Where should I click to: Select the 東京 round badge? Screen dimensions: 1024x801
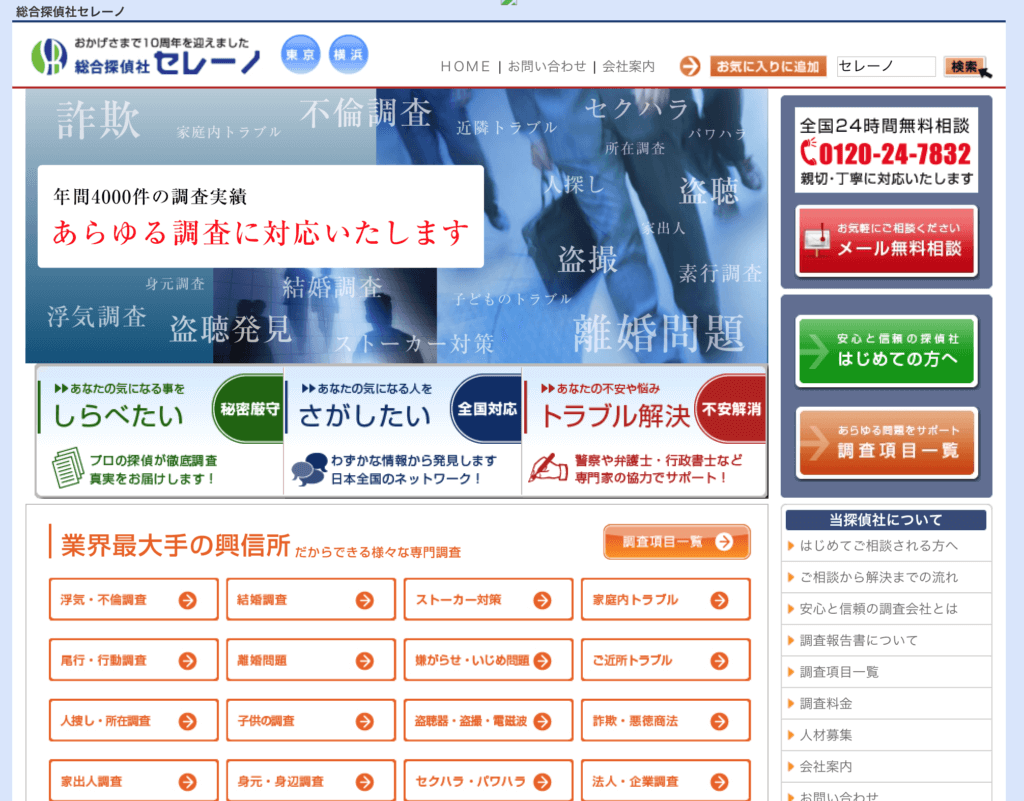pyautogui.click(x=301, y=55)
